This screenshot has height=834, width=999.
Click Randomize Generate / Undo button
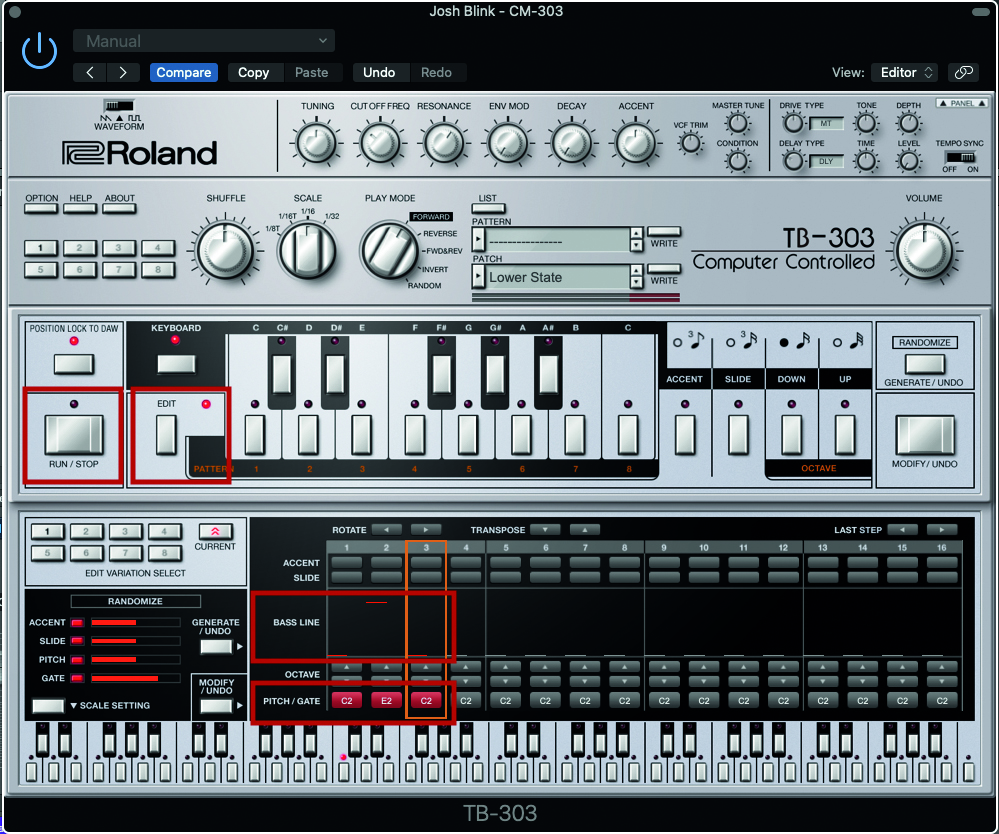click(x=924, y=364)
